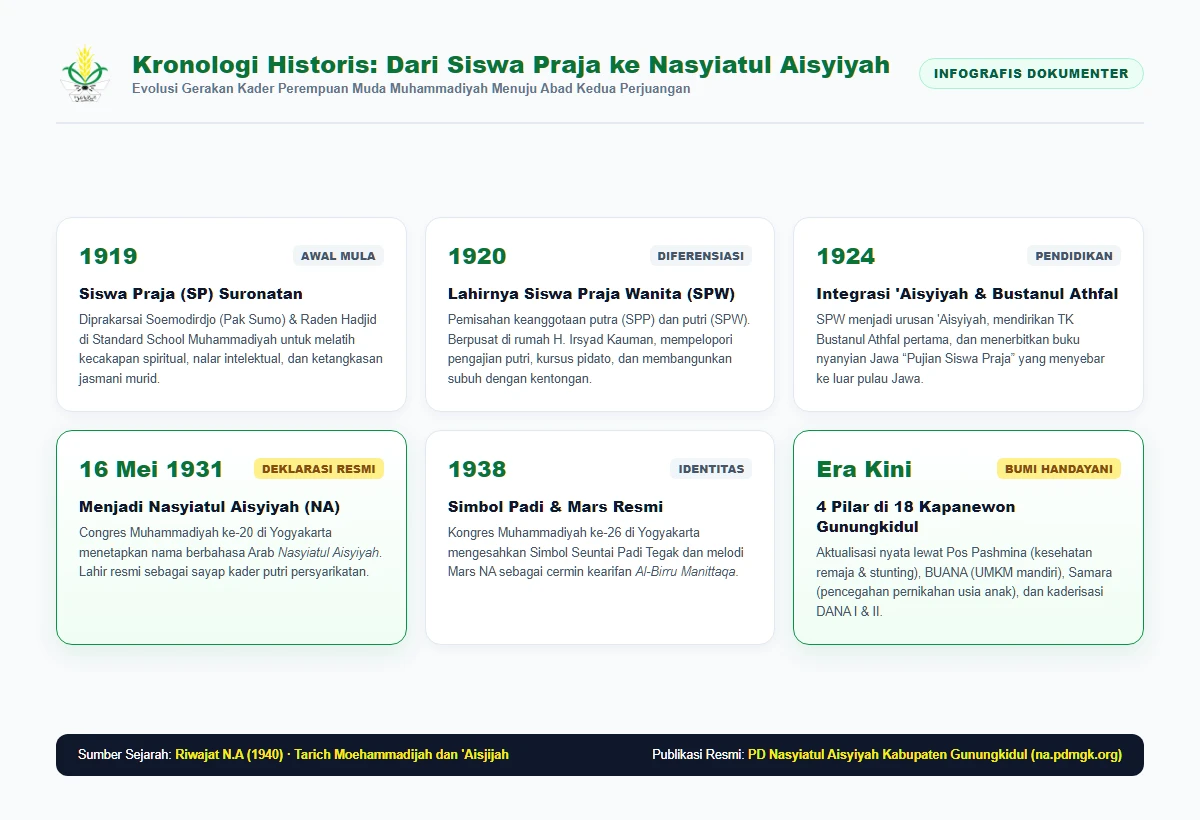Viewport: 1200px width, 820px height.
Task: Click the Publikasi Resmi label in footer
Action: [x=698, y=755]
